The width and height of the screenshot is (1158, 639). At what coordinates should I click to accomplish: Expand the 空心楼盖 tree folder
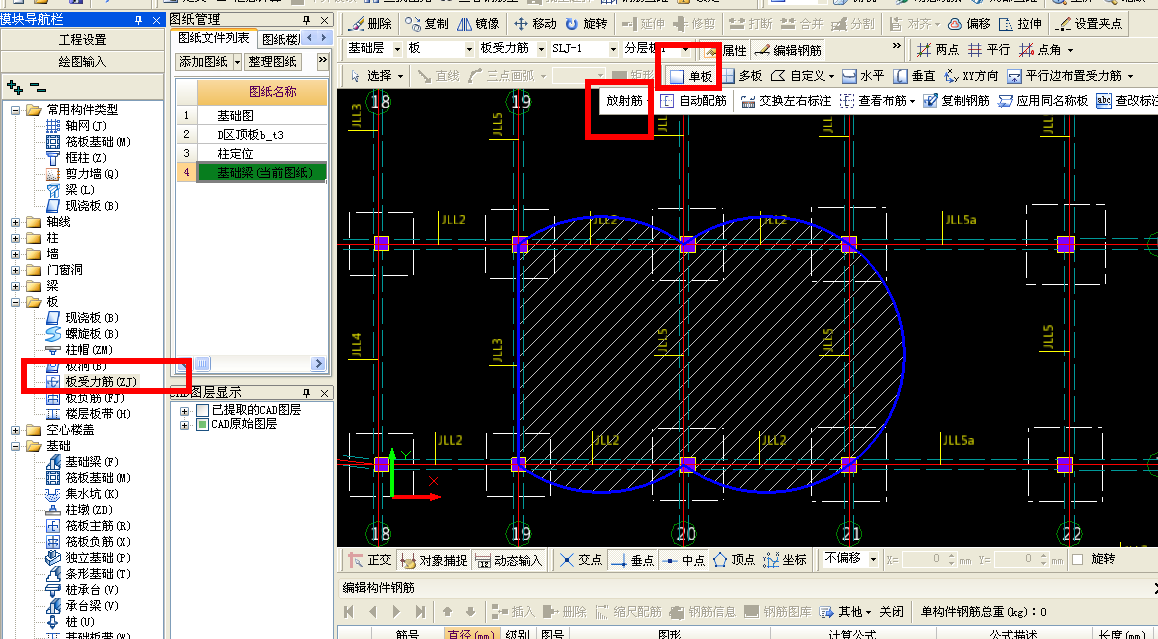16,430
